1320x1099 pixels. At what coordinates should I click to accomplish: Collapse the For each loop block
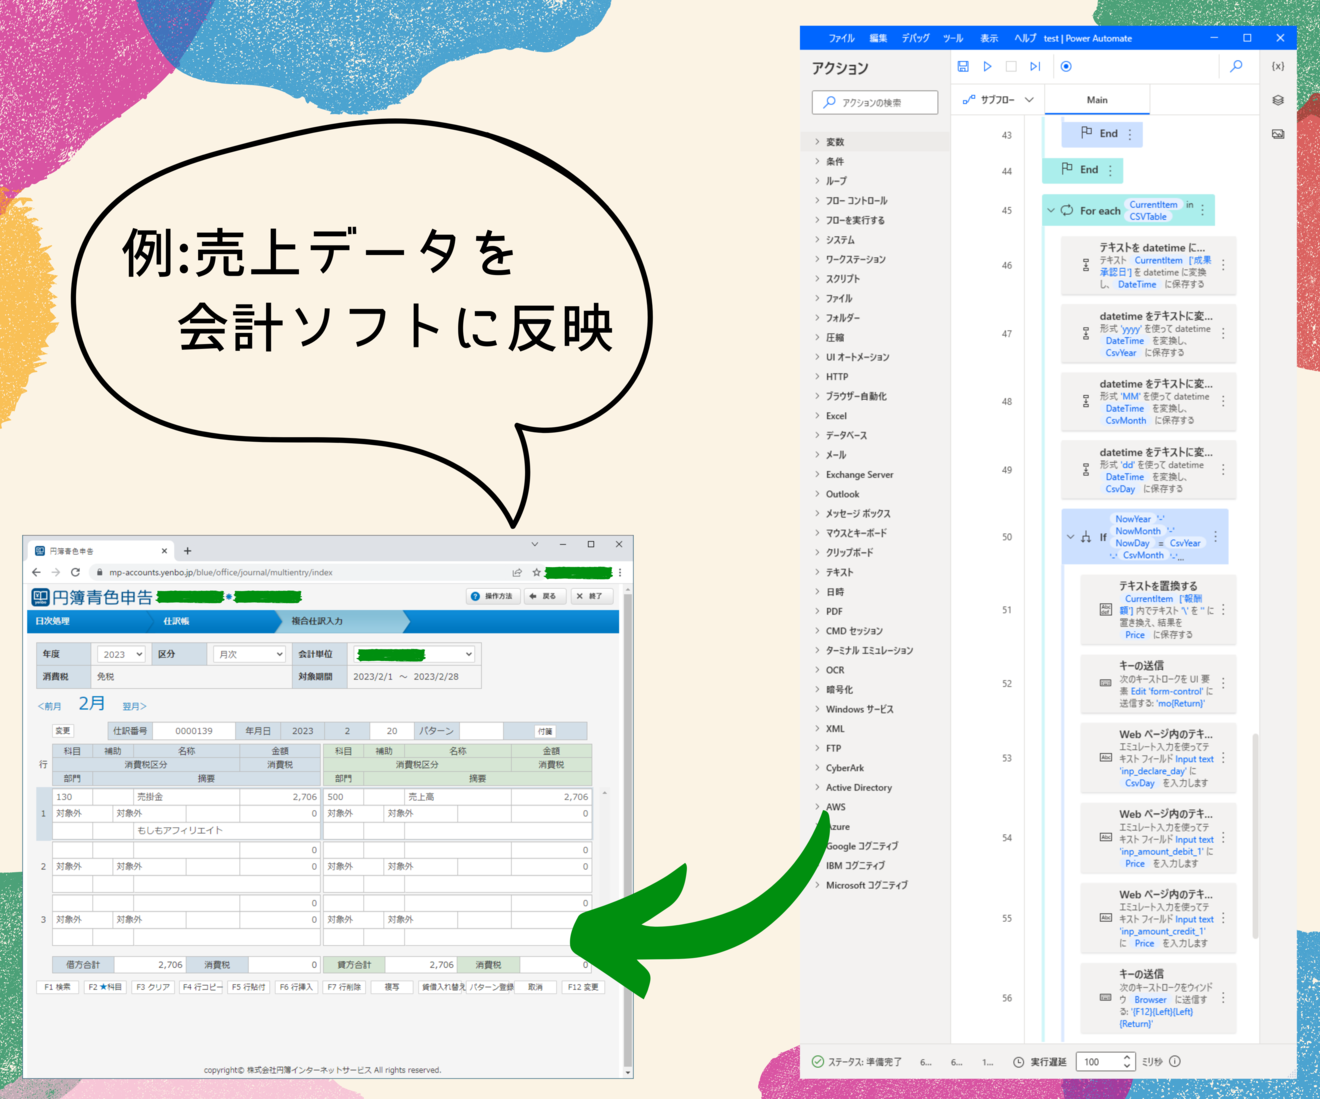1051,210
